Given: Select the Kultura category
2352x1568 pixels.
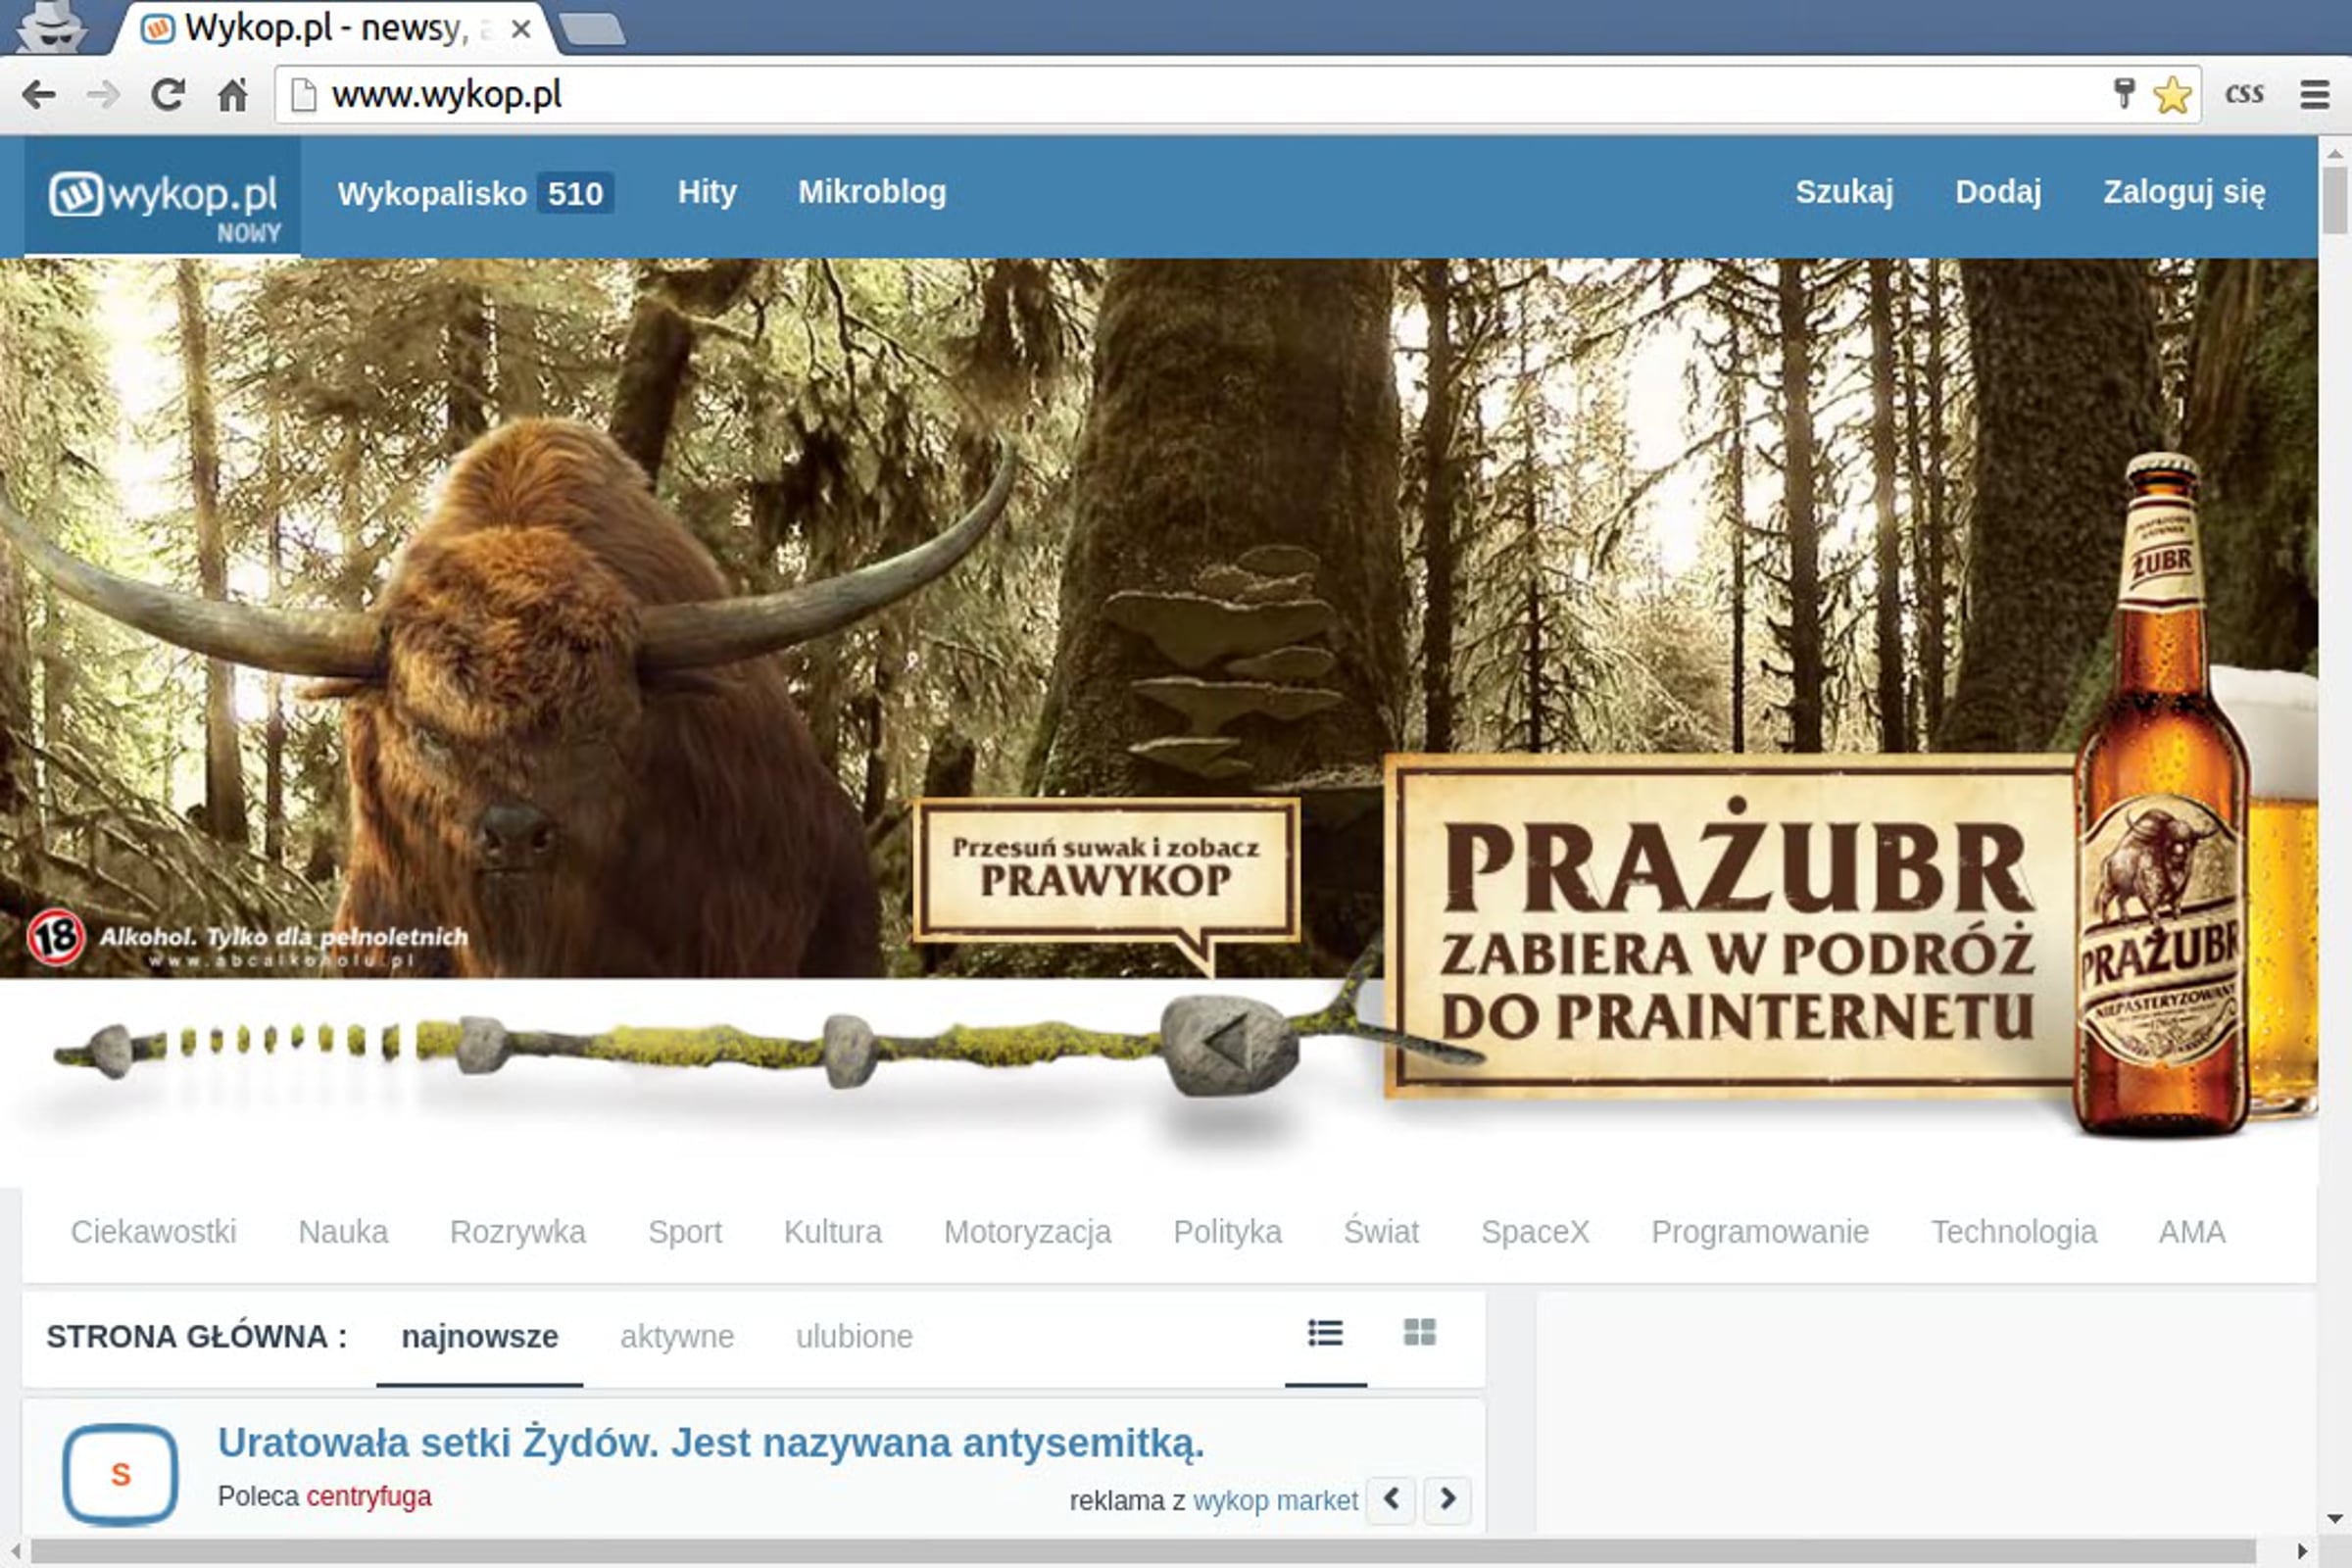Looking at the screenshot, I should pyautogui.click(x=833, y=1232).
